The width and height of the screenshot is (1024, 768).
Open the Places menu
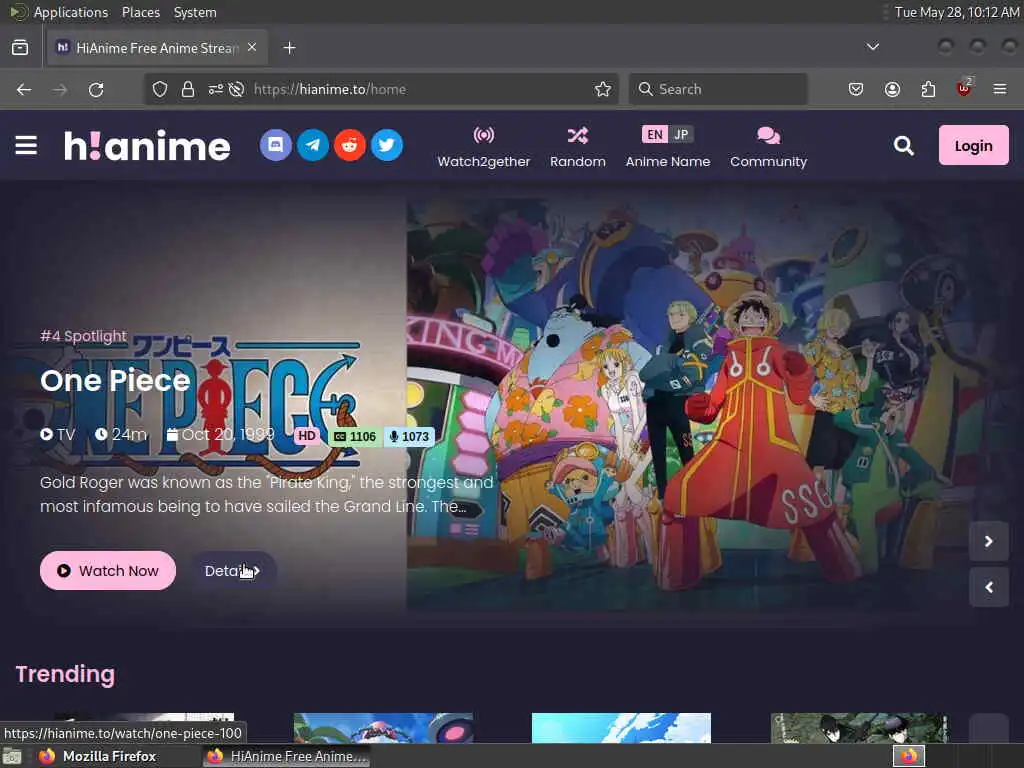click(x=141, y=12)
